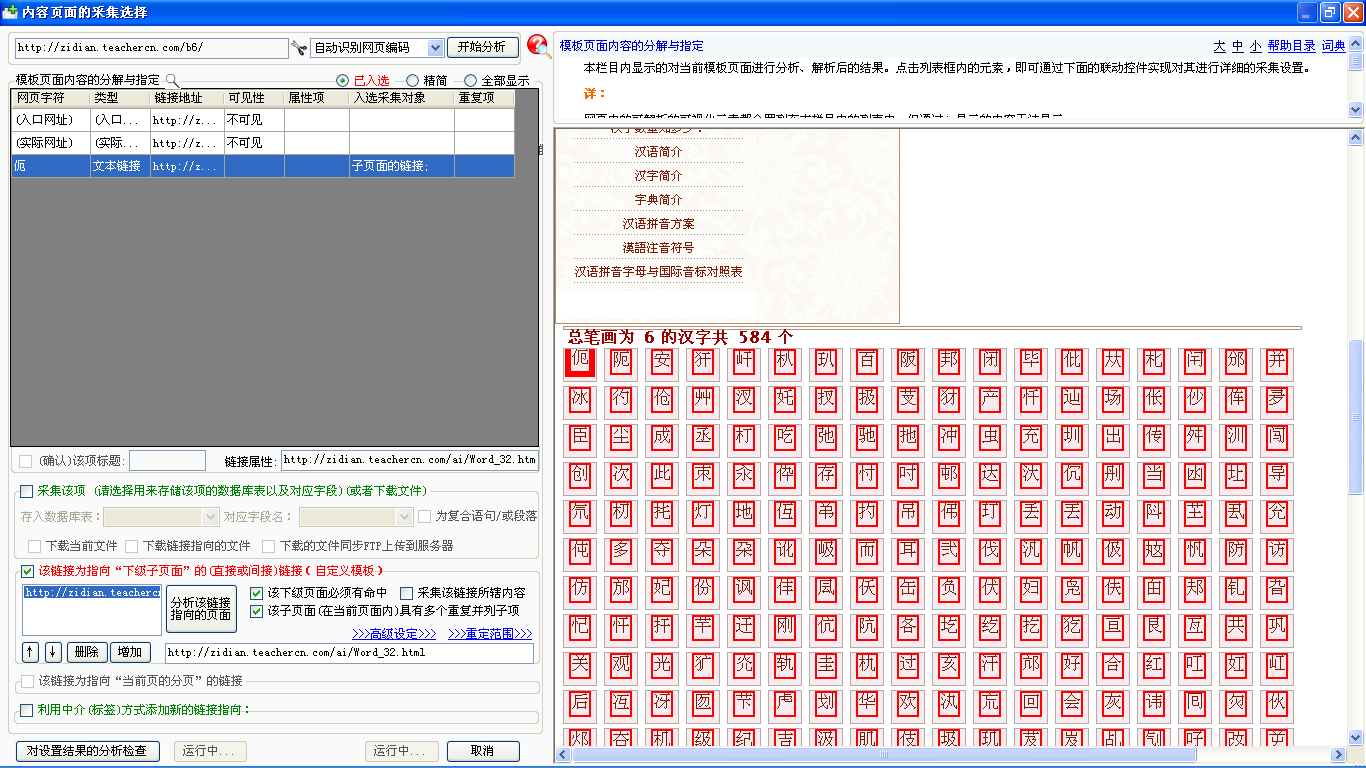The image size is (1366, 768).
Task: Click the scissors icon beside the URL field
Action: point(299,48)
